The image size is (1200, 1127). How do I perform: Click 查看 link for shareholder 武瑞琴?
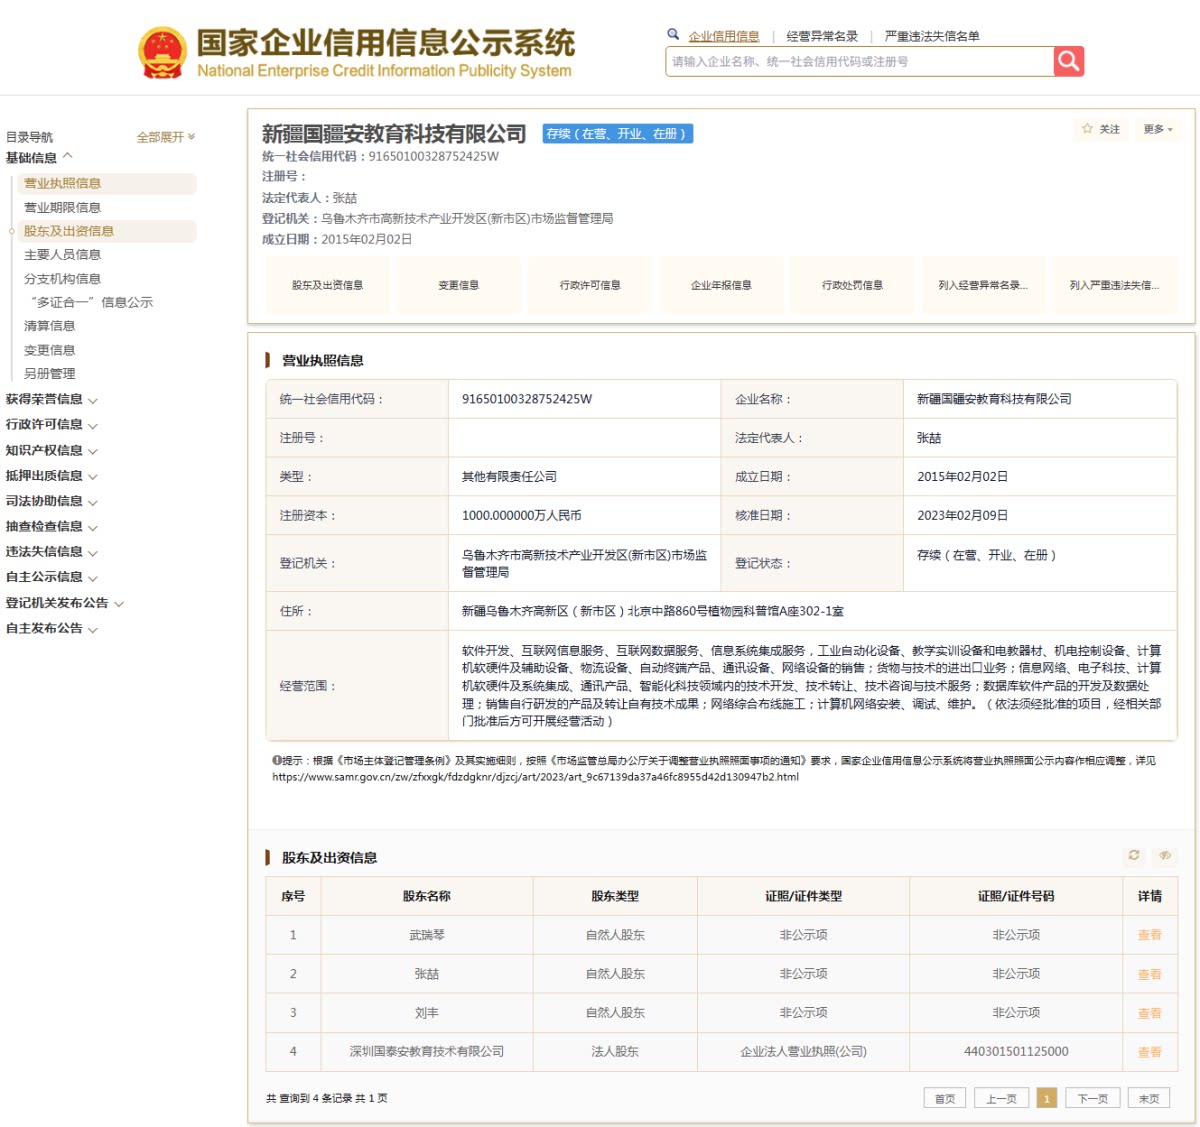coord(1150,935)
